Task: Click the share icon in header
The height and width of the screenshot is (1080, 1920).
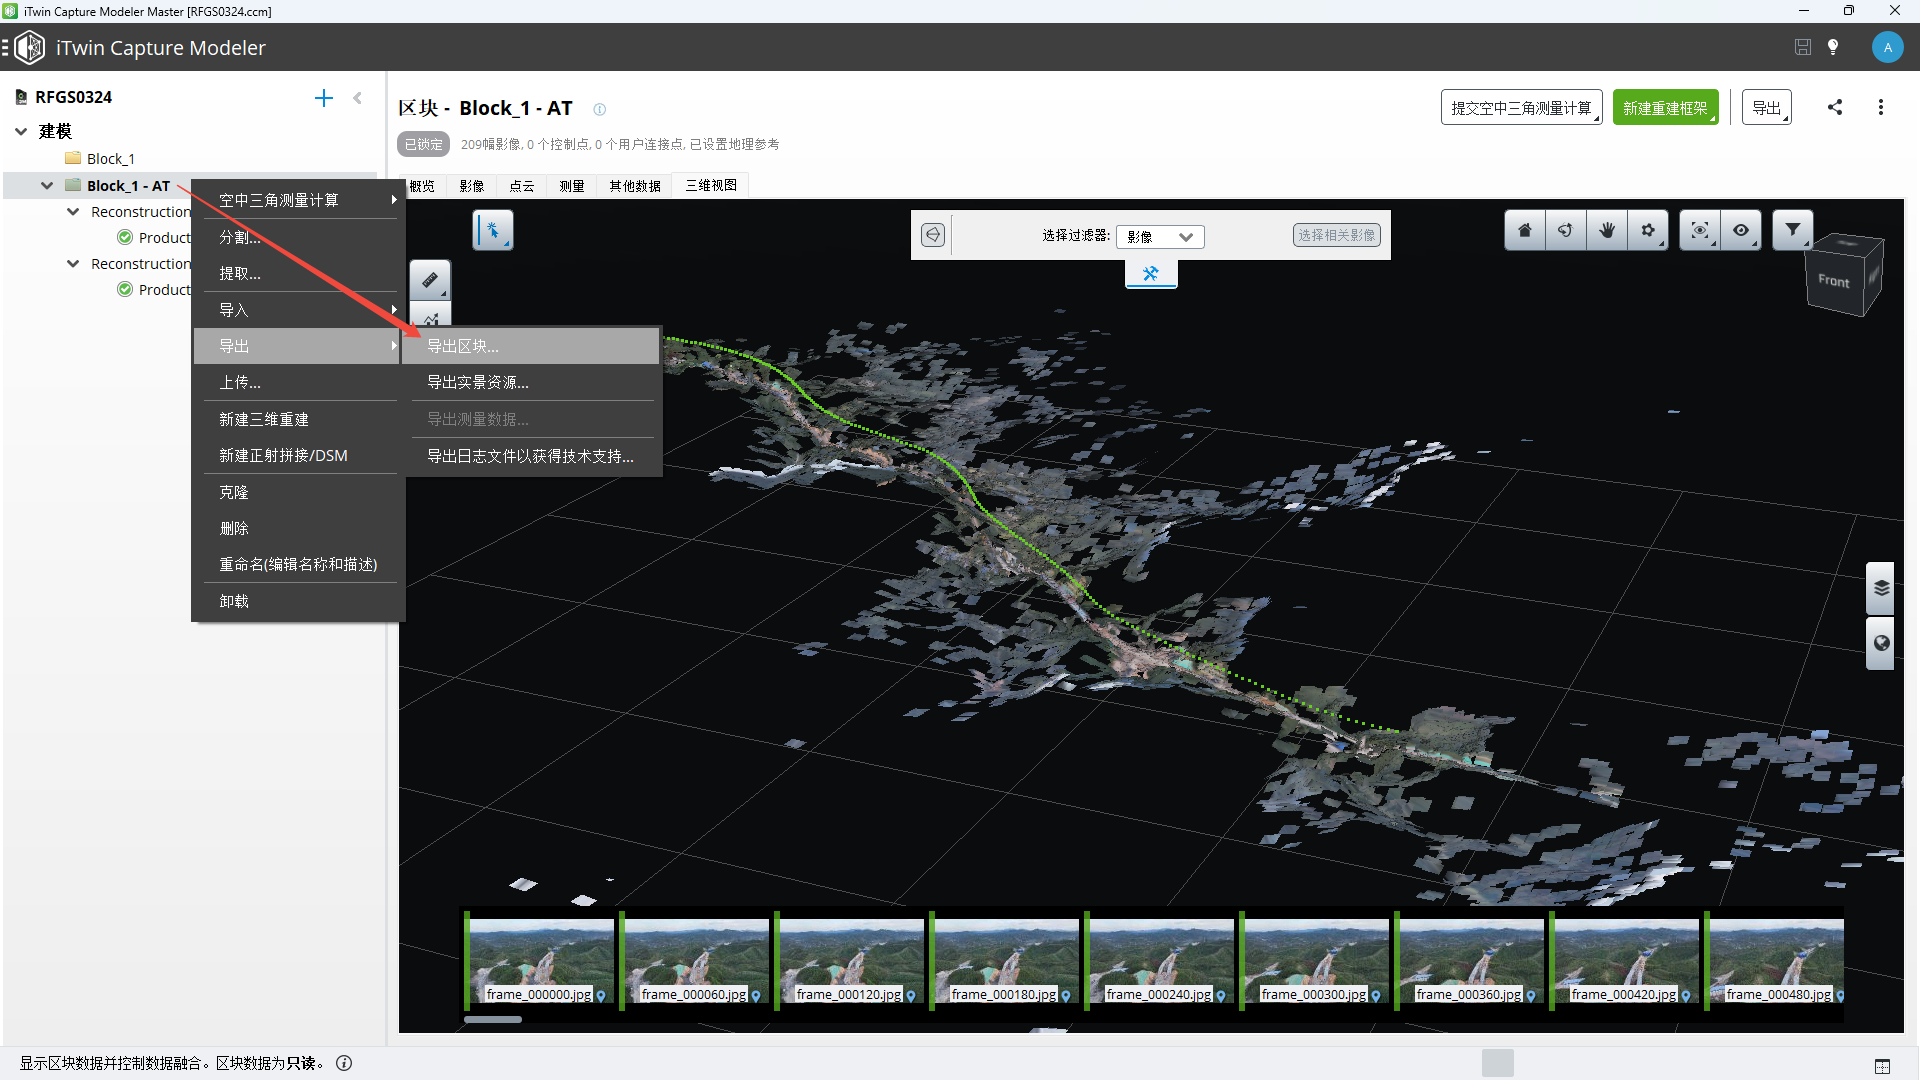Action: point(1835,107)
